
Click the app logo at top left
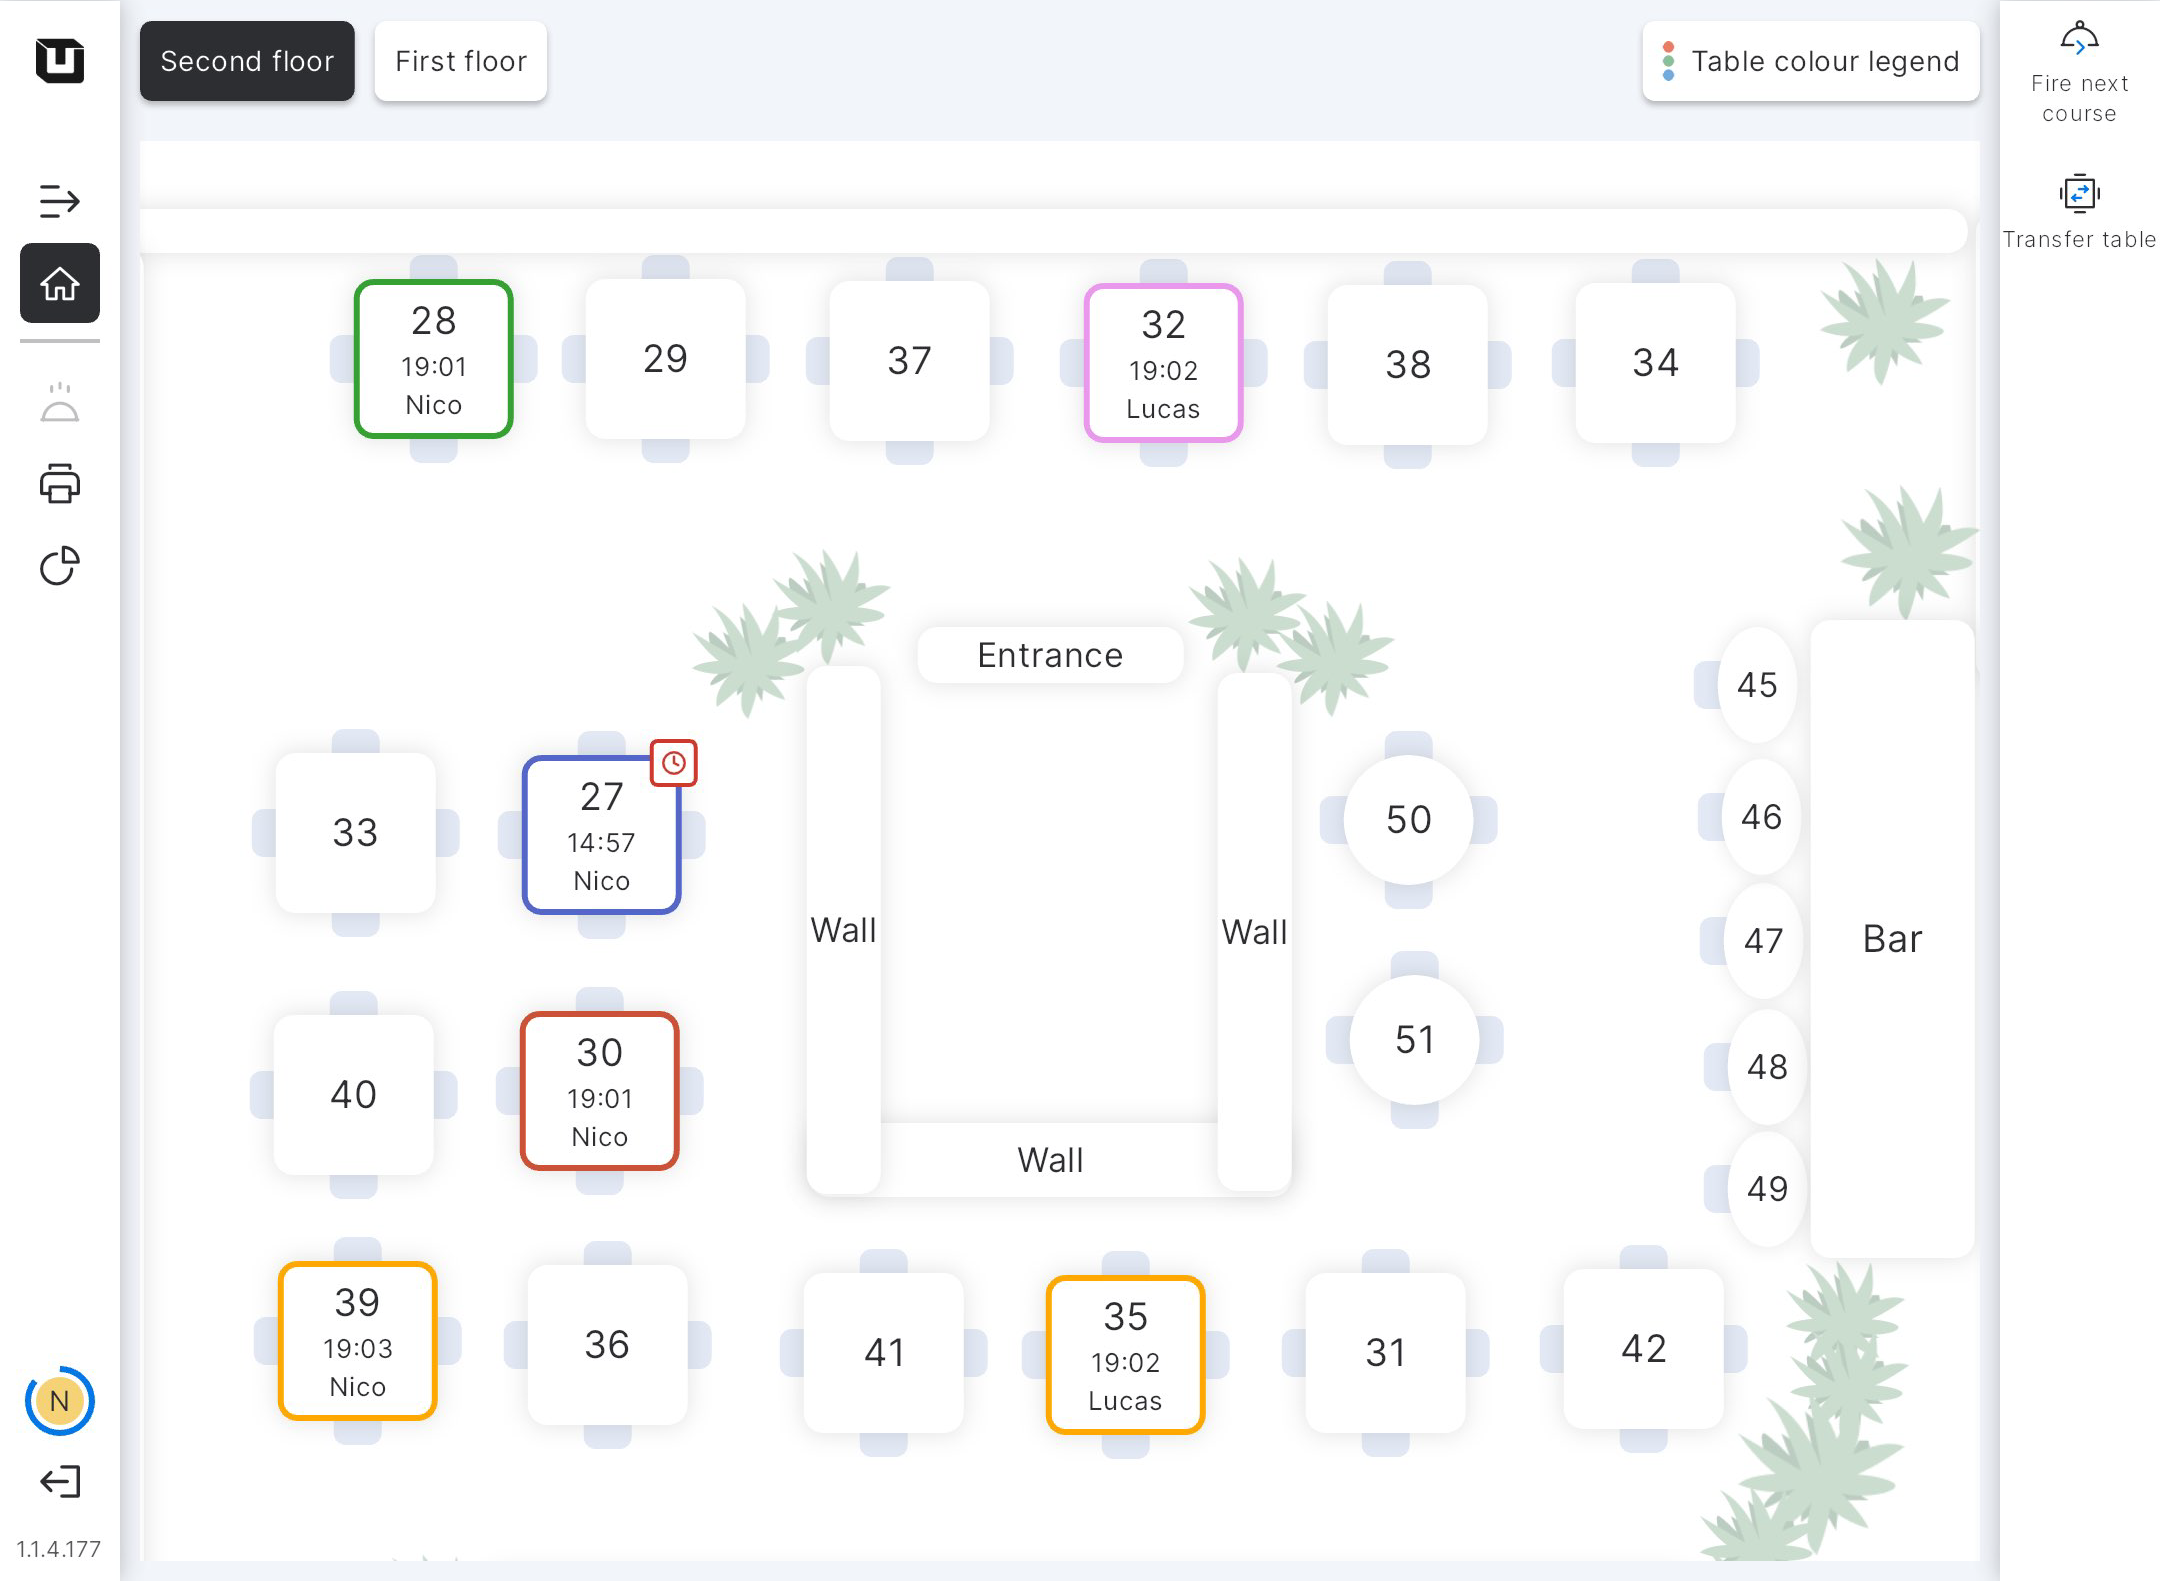pos(60,61)
